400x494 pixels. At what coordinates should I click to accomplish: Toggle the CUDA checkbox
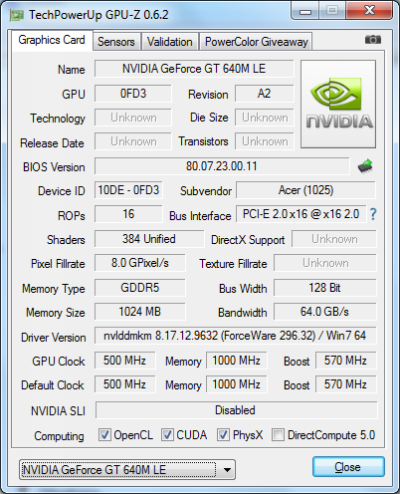tap(167, 435)
